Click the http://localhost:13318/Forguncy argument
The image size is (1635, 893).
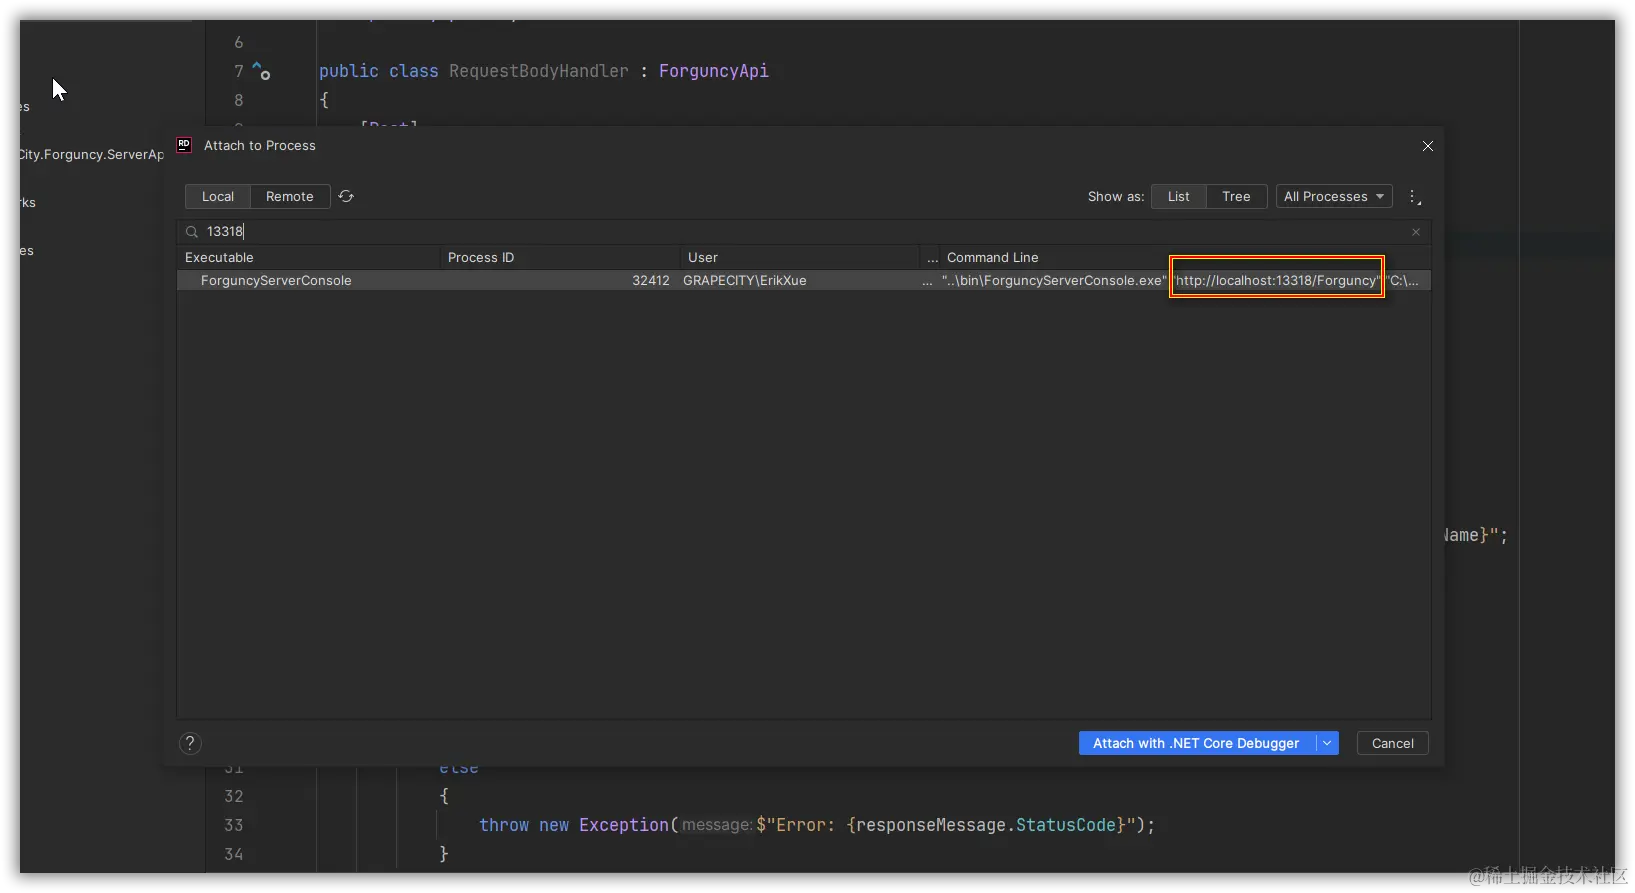click(1277, 281)
